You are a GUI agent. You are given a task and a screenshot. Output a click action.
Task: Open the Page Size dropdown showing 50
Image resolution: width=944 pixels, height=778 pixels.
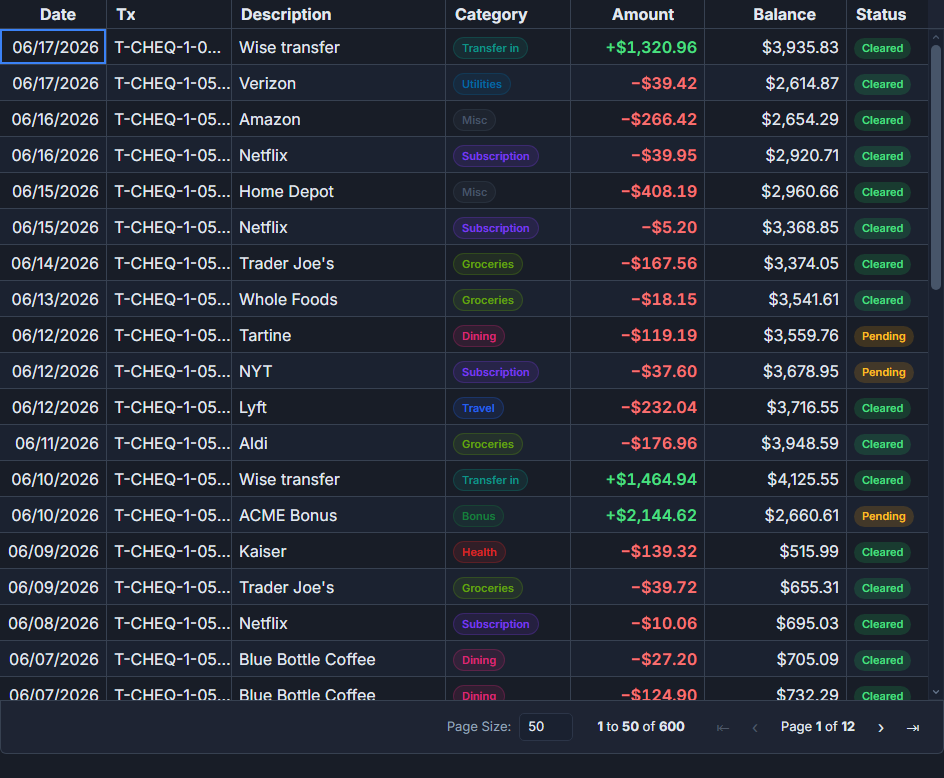pos(545,727)
